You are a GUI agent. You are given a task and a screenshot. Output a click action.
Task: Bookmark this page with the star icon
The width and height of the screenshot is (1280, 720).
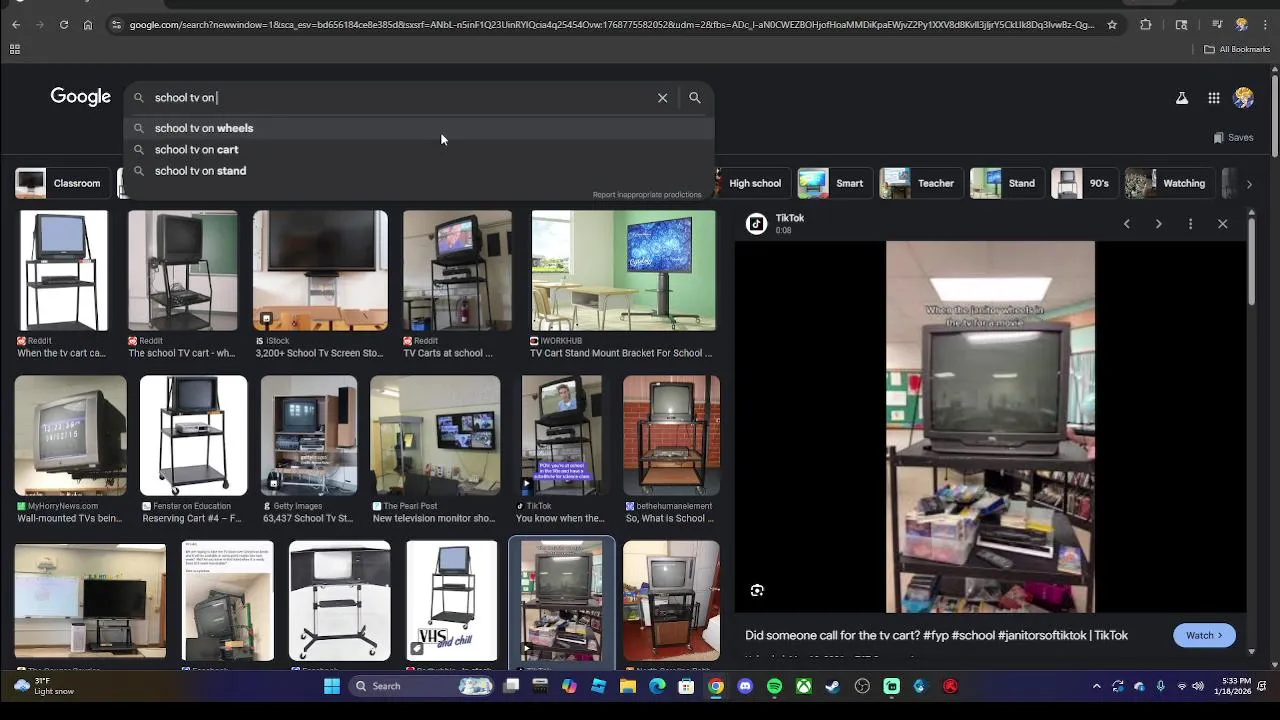point(1112,25)
